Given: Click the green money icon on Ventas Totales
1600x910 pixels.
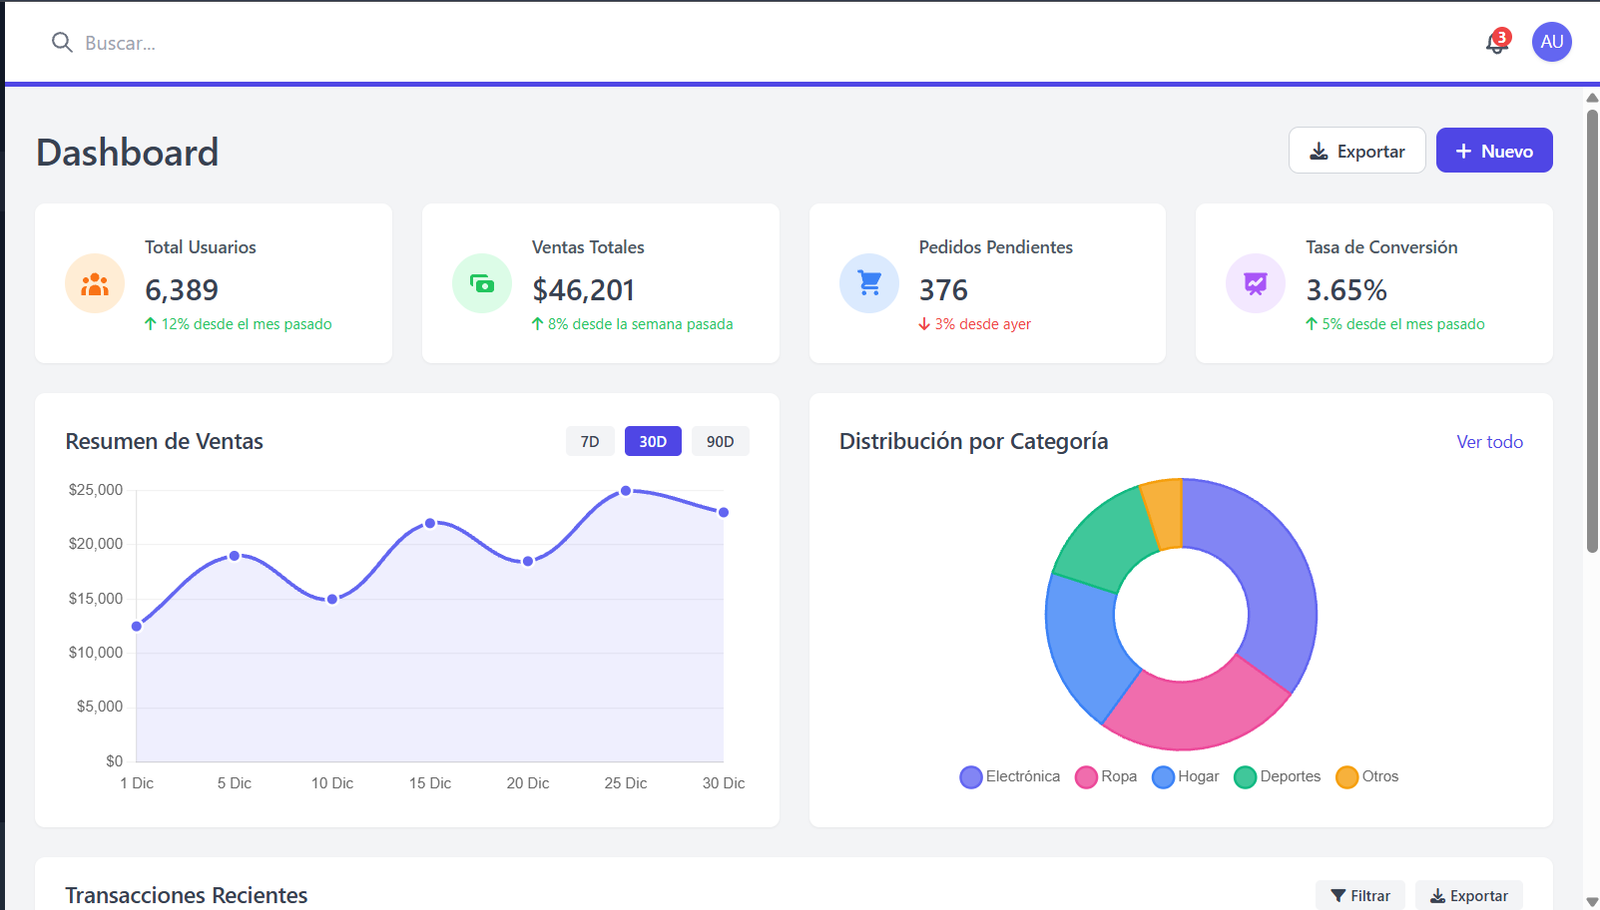Looking at the screenshot, I should point(481,283).
